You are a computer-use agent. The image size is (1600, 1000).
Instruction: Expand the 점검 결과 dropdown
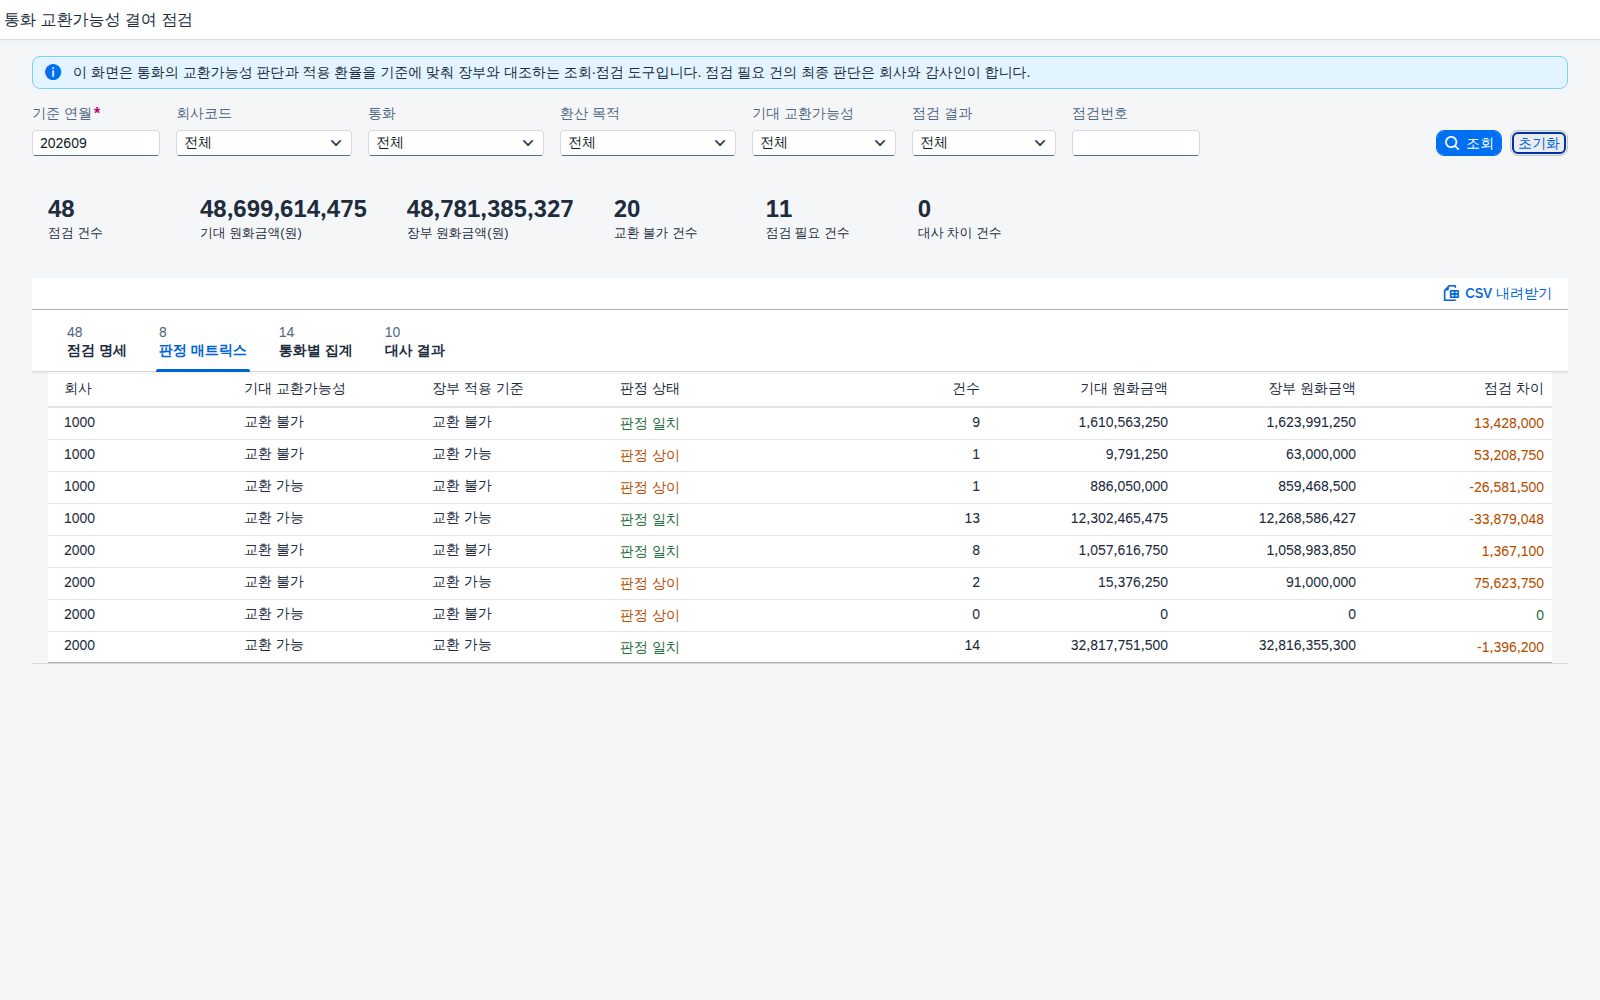tap(984, 143)
